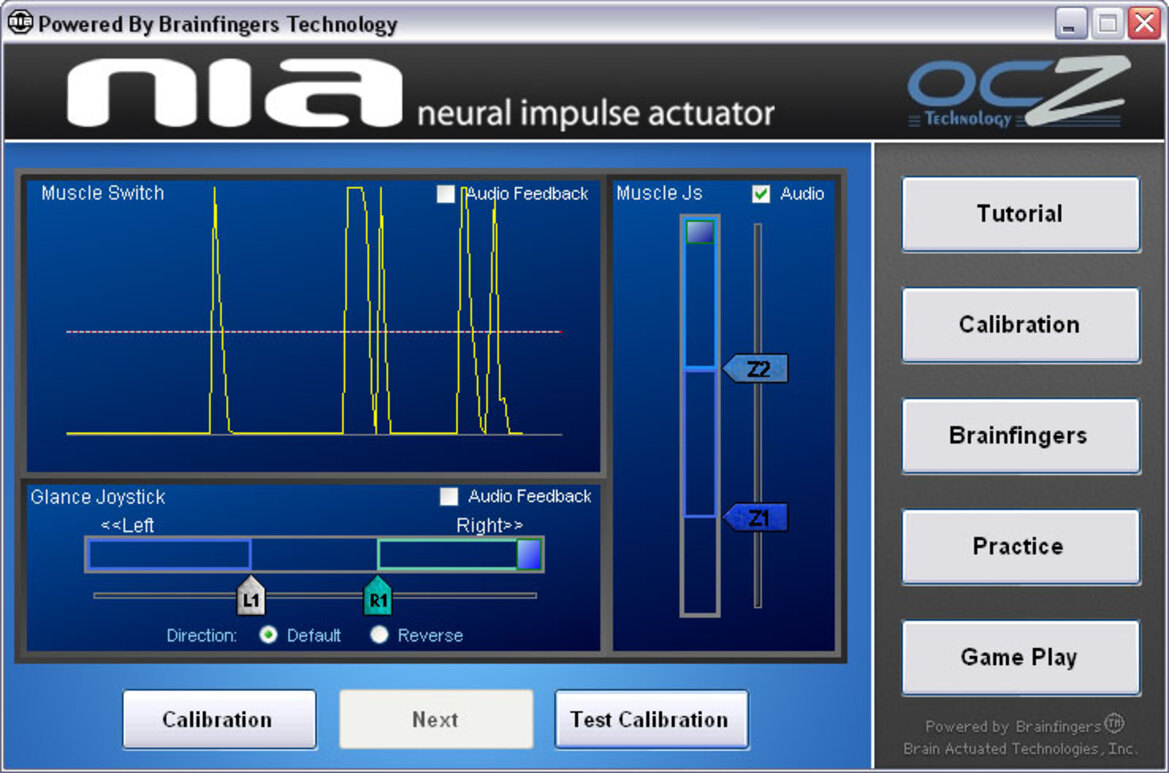Screen dimensions: 1169x773
Task: Uncheck the Muscle Js Audio checkbox
Action: (760, 194)
